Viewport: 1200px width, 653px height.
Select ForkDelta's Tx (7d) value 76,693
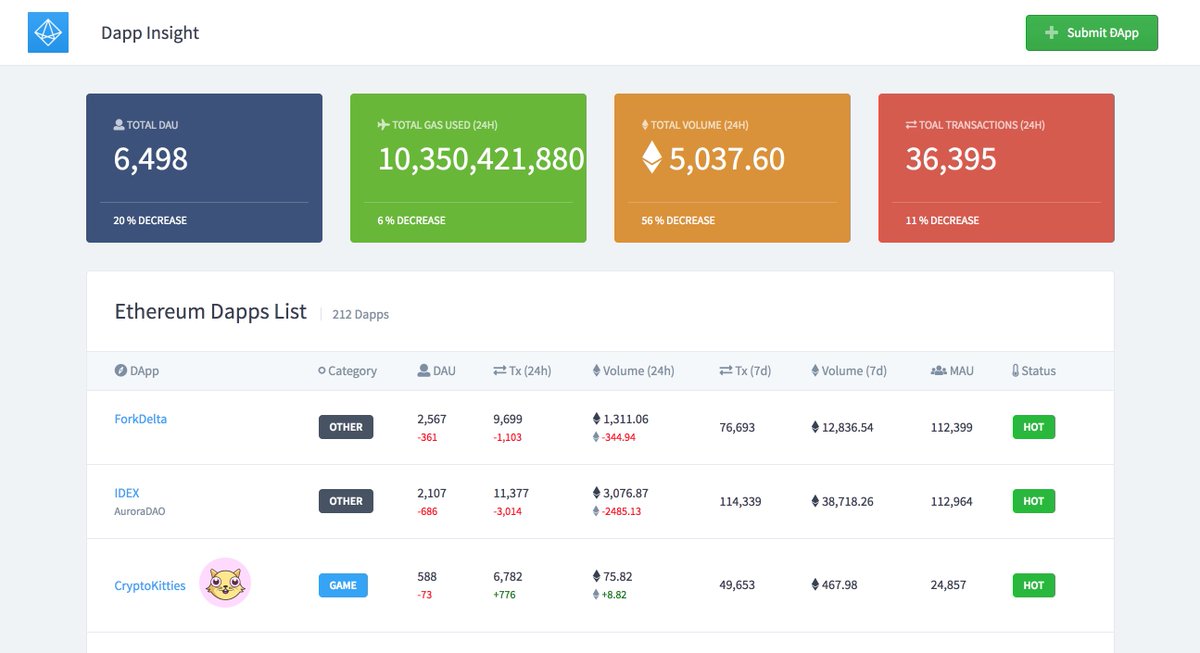click(x=737, y=427)
